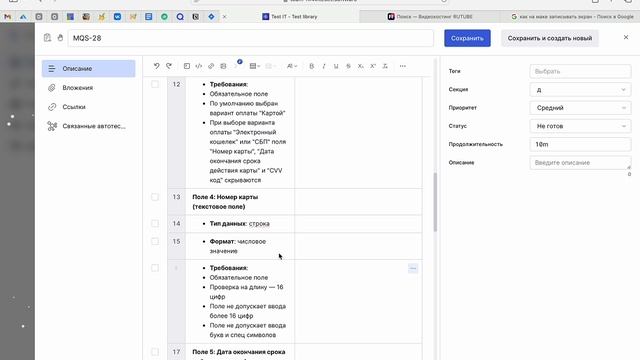640x360 pixels.
Task: Click the row number 14 cell
Action: point(176,223)
